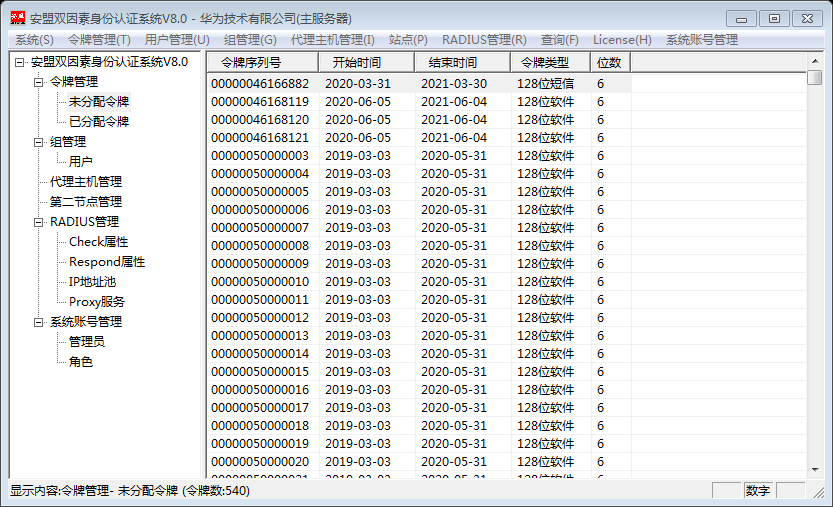Select token row 00000050000010
The image size is (833, 507).
tap(419, 282)
